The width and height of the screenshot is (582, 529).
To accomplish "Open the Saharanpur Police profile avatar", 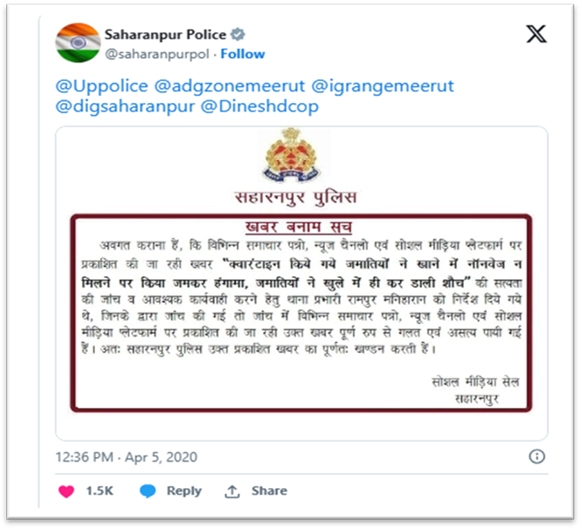I will click(78, 43).
